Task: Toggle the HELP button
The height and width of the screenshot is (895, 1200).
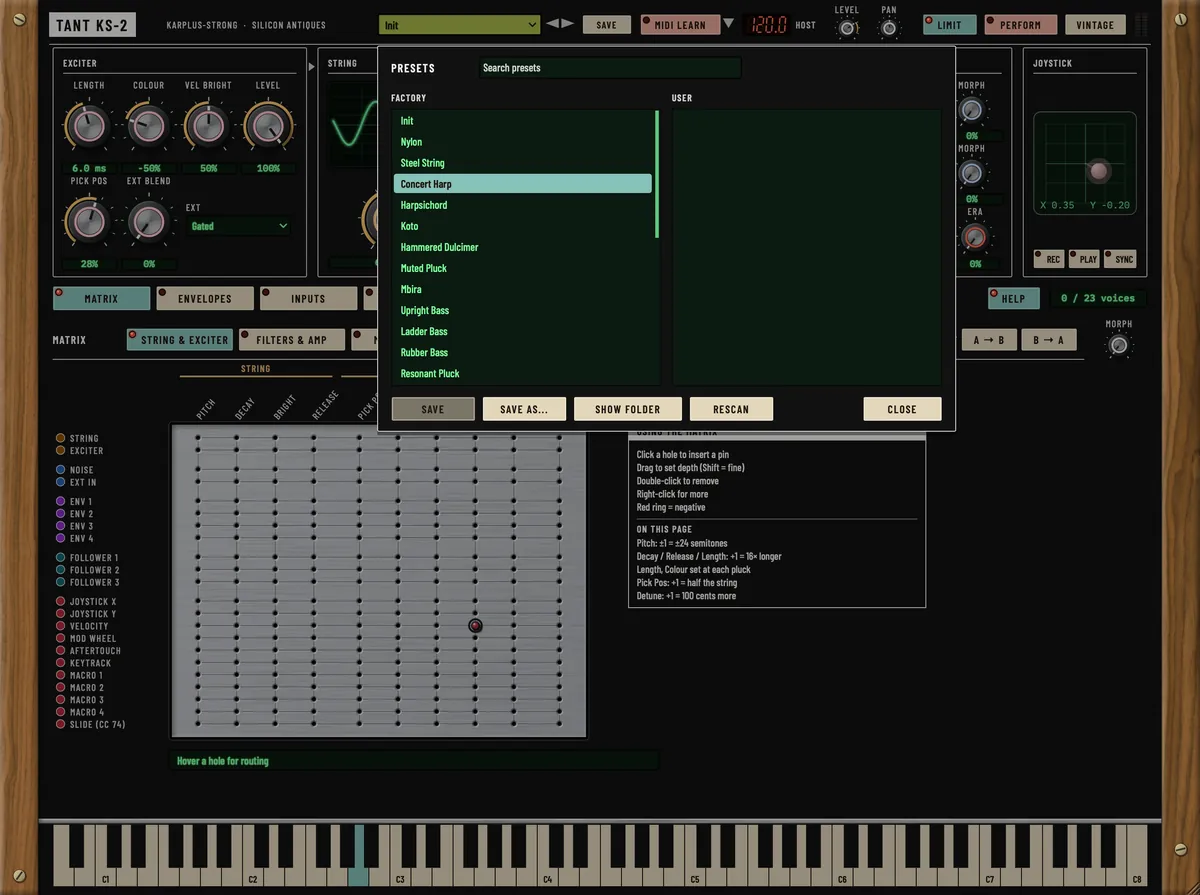Action: point(1013,298)
